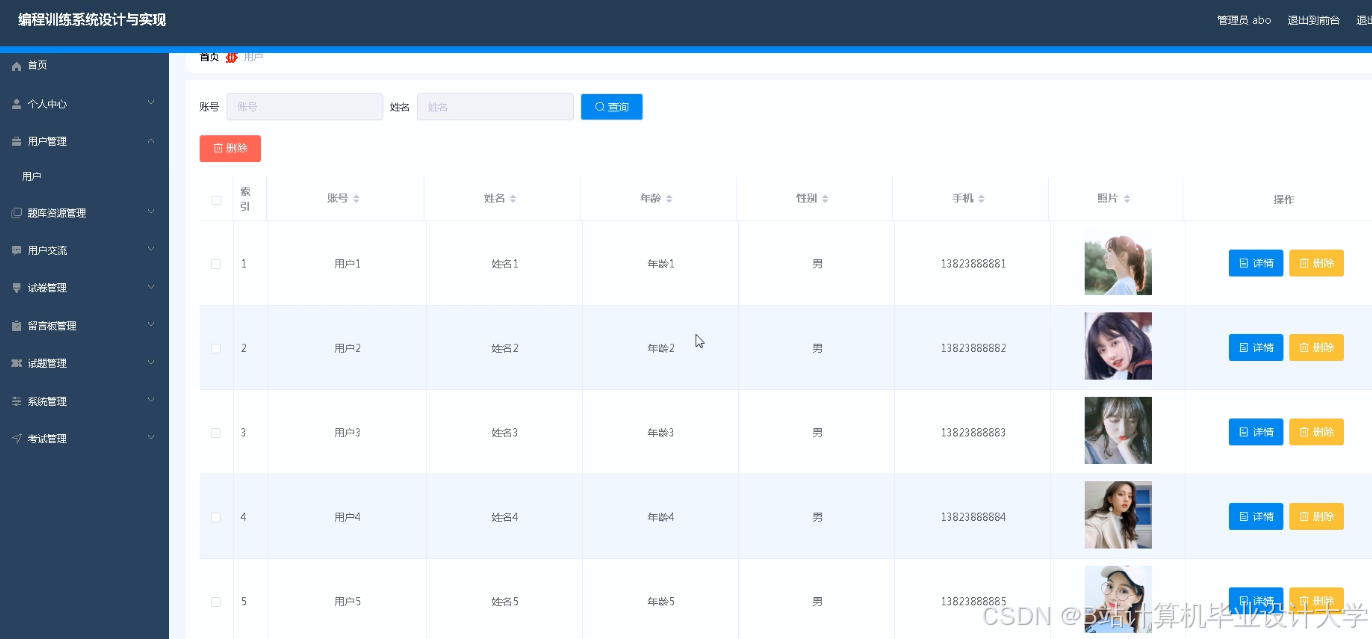
Task: Click the clipboard icon beside 留言板管理
Action: coord(16,326)
